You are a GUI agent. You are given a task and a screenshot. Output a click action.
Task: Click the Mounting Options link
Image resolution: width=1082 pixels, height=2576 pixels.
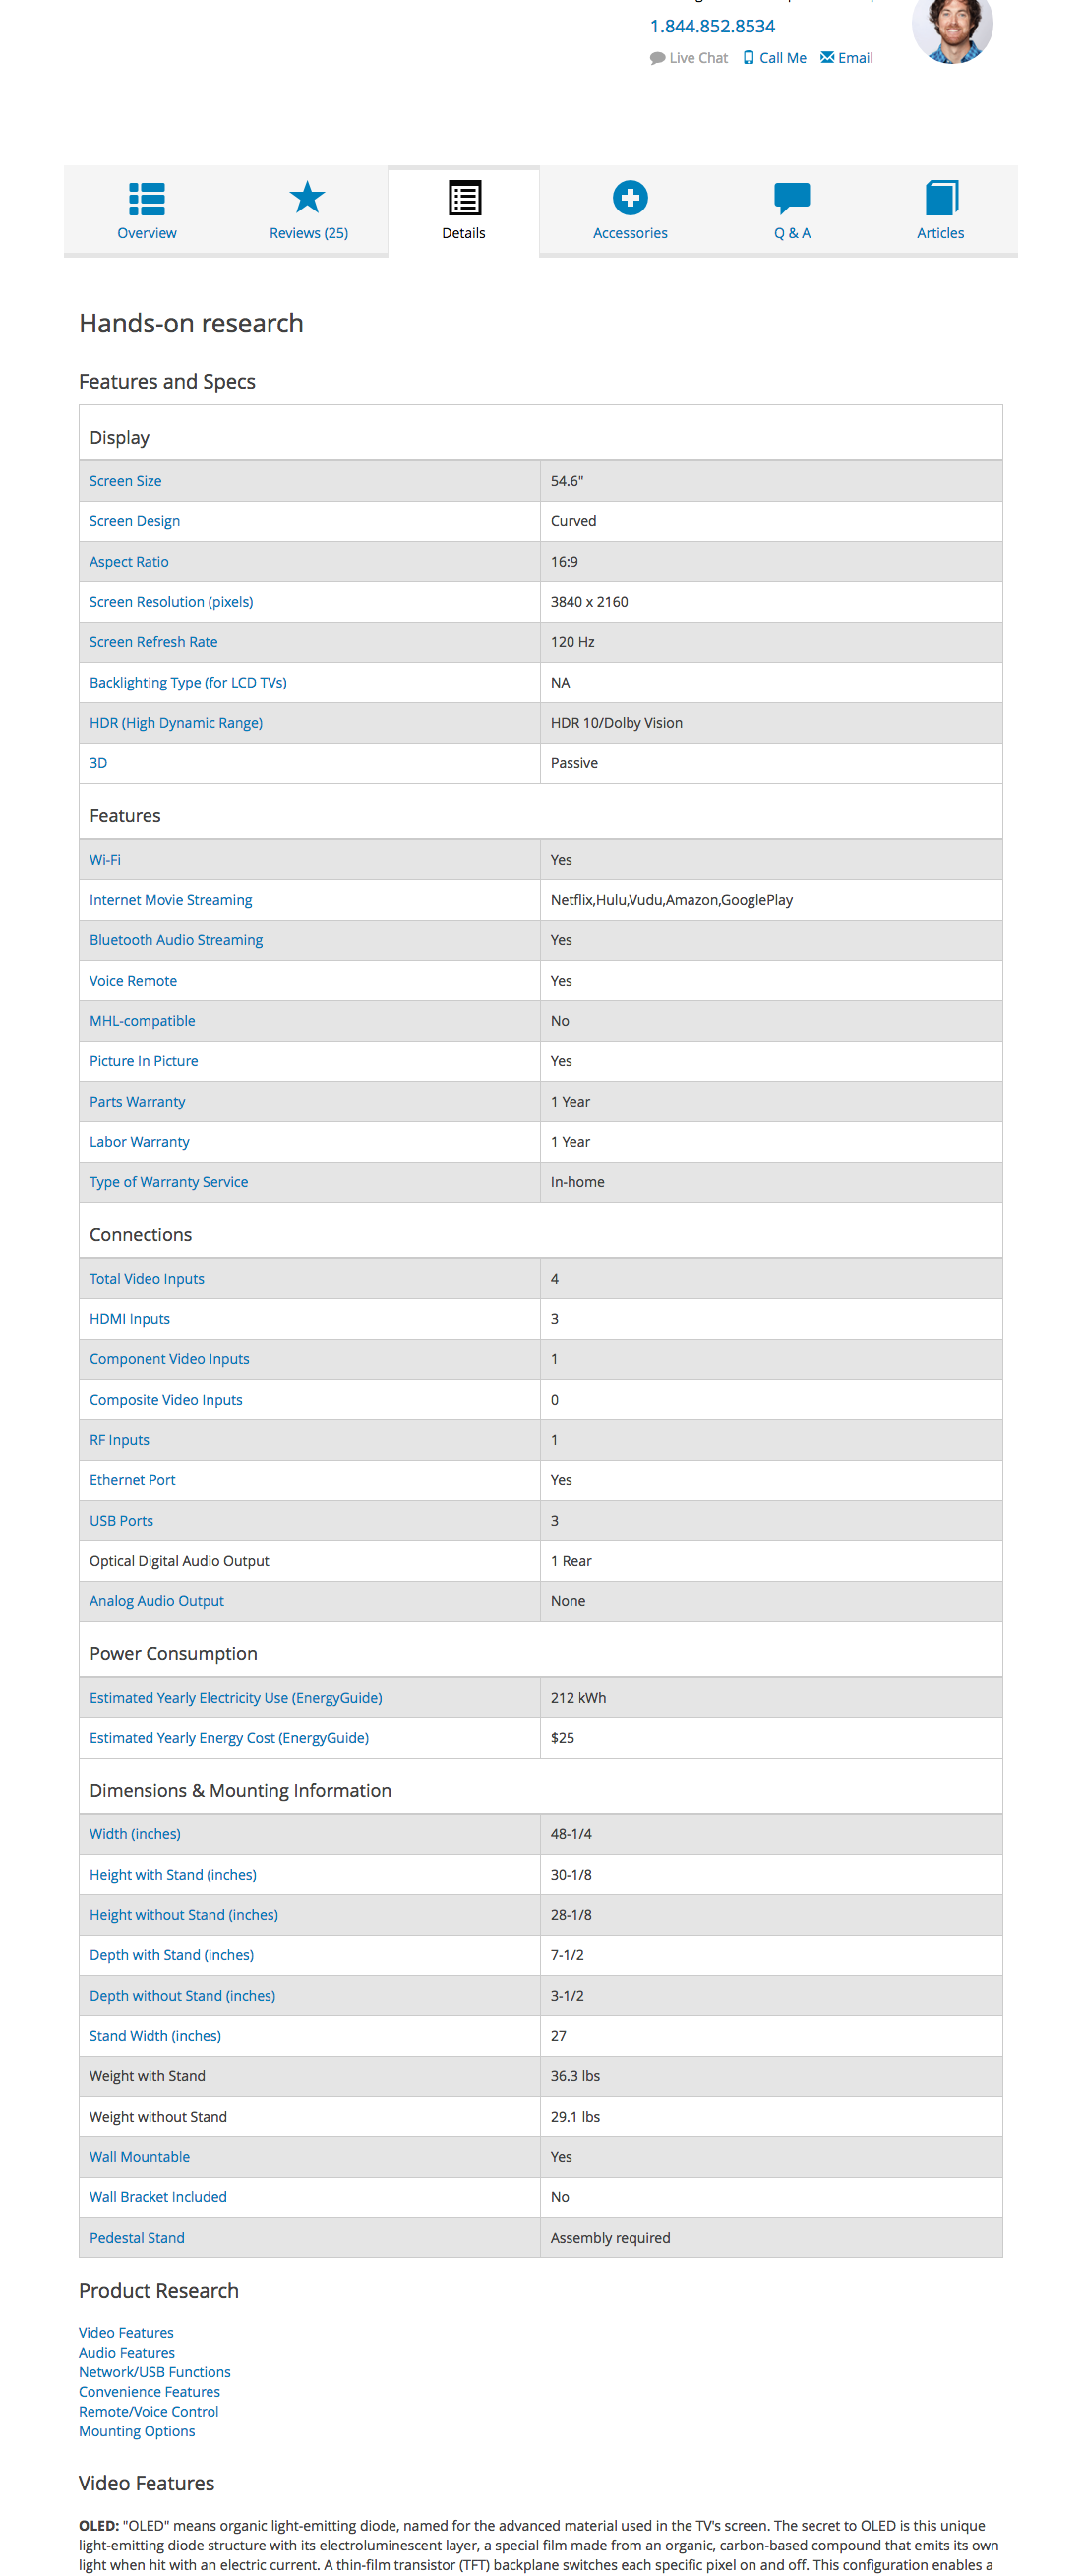(x=136, y=2430)
